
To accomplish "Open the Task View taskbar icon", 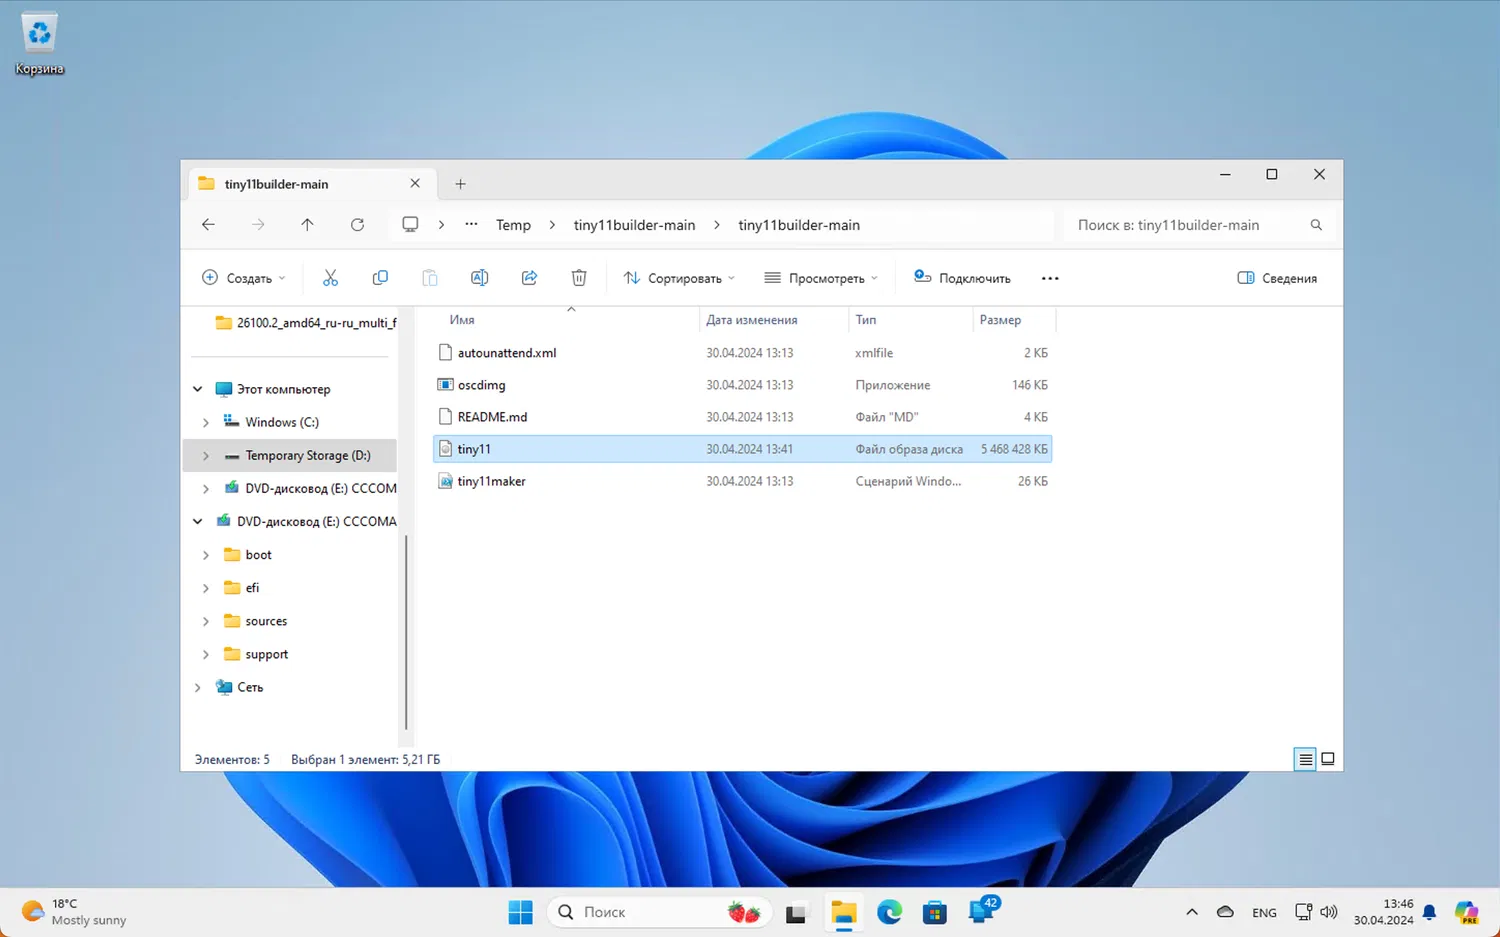I will [796, 912].
